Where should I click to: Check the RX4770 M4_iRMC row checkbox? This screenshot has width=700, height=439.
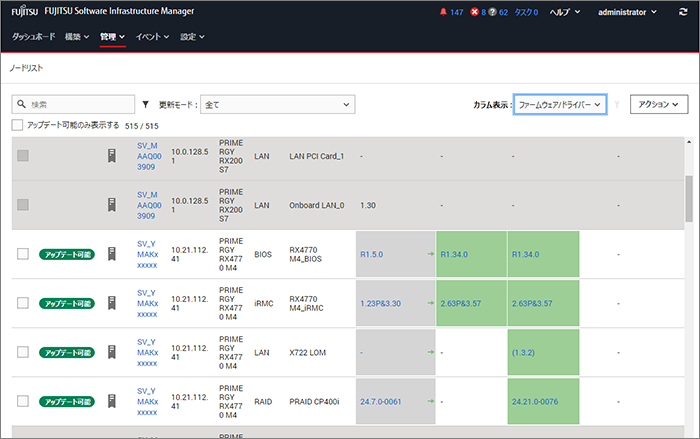[x=23, y=303]
